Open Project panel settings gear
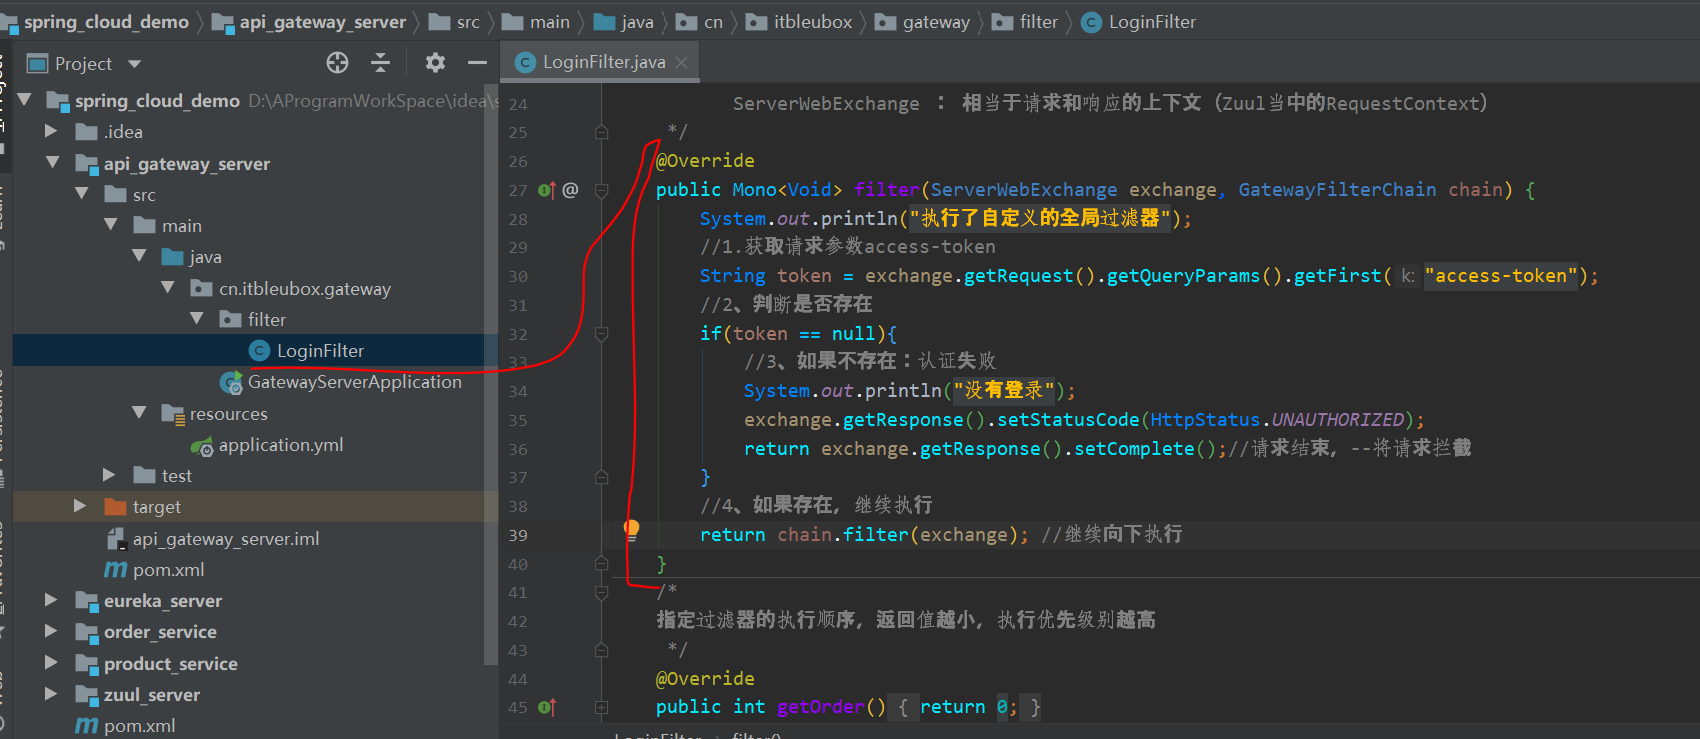 (x=435, y=63)
